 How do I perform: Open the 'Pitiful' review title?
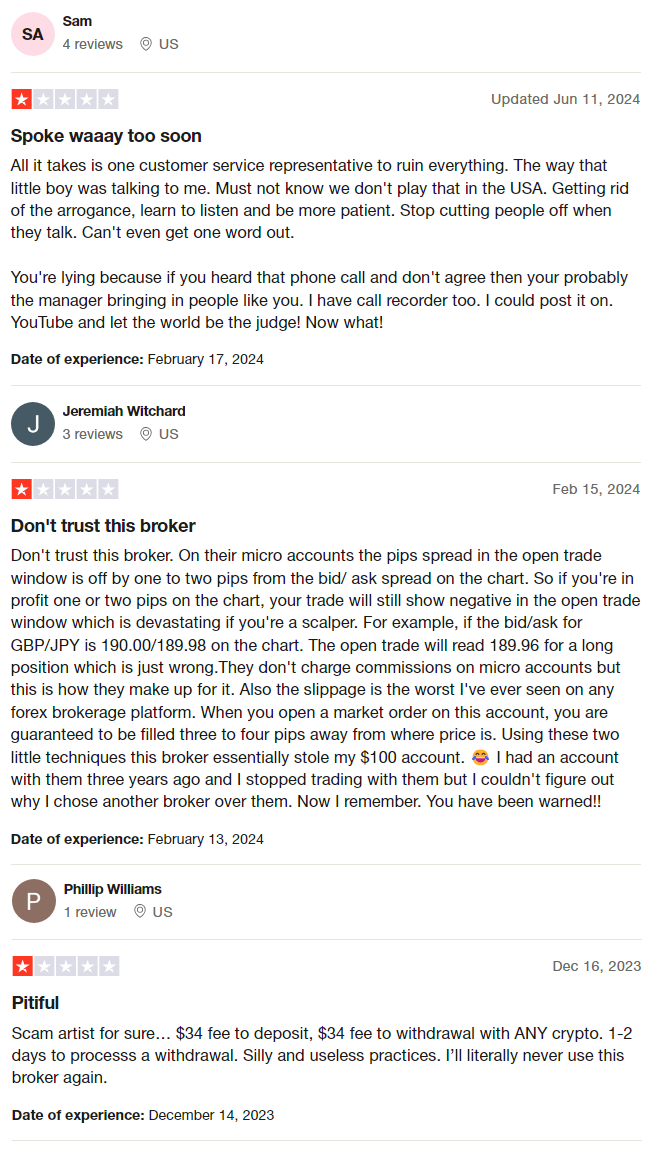pyautogui.click(x=35, y=1003)
